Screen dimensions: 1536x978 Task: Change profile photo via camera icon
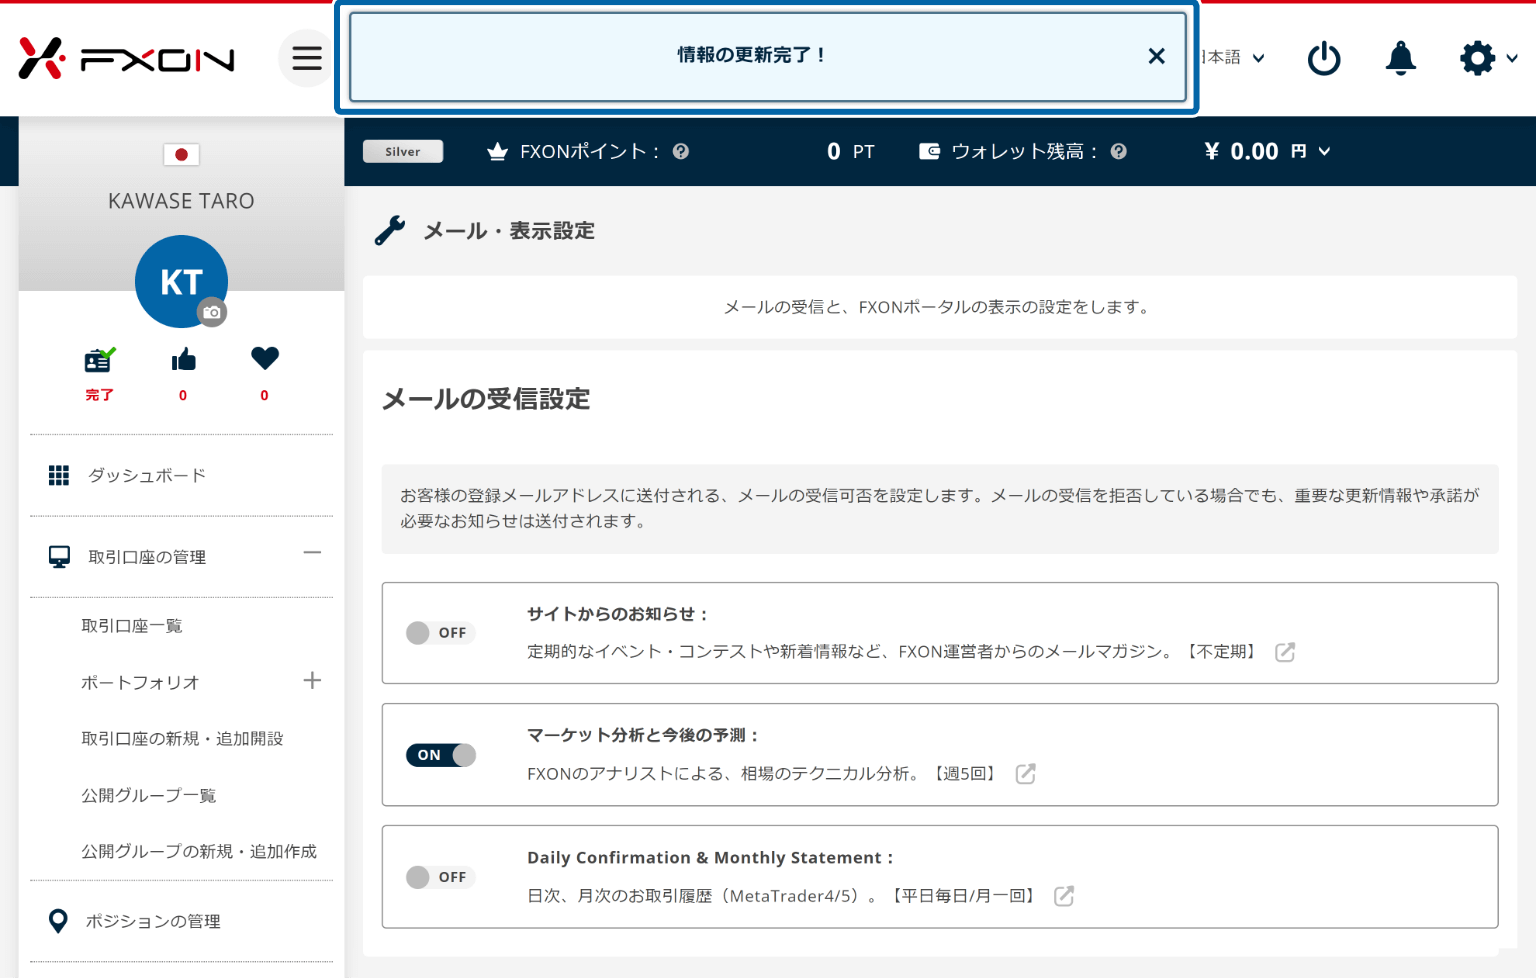click(x=212, y=313)
